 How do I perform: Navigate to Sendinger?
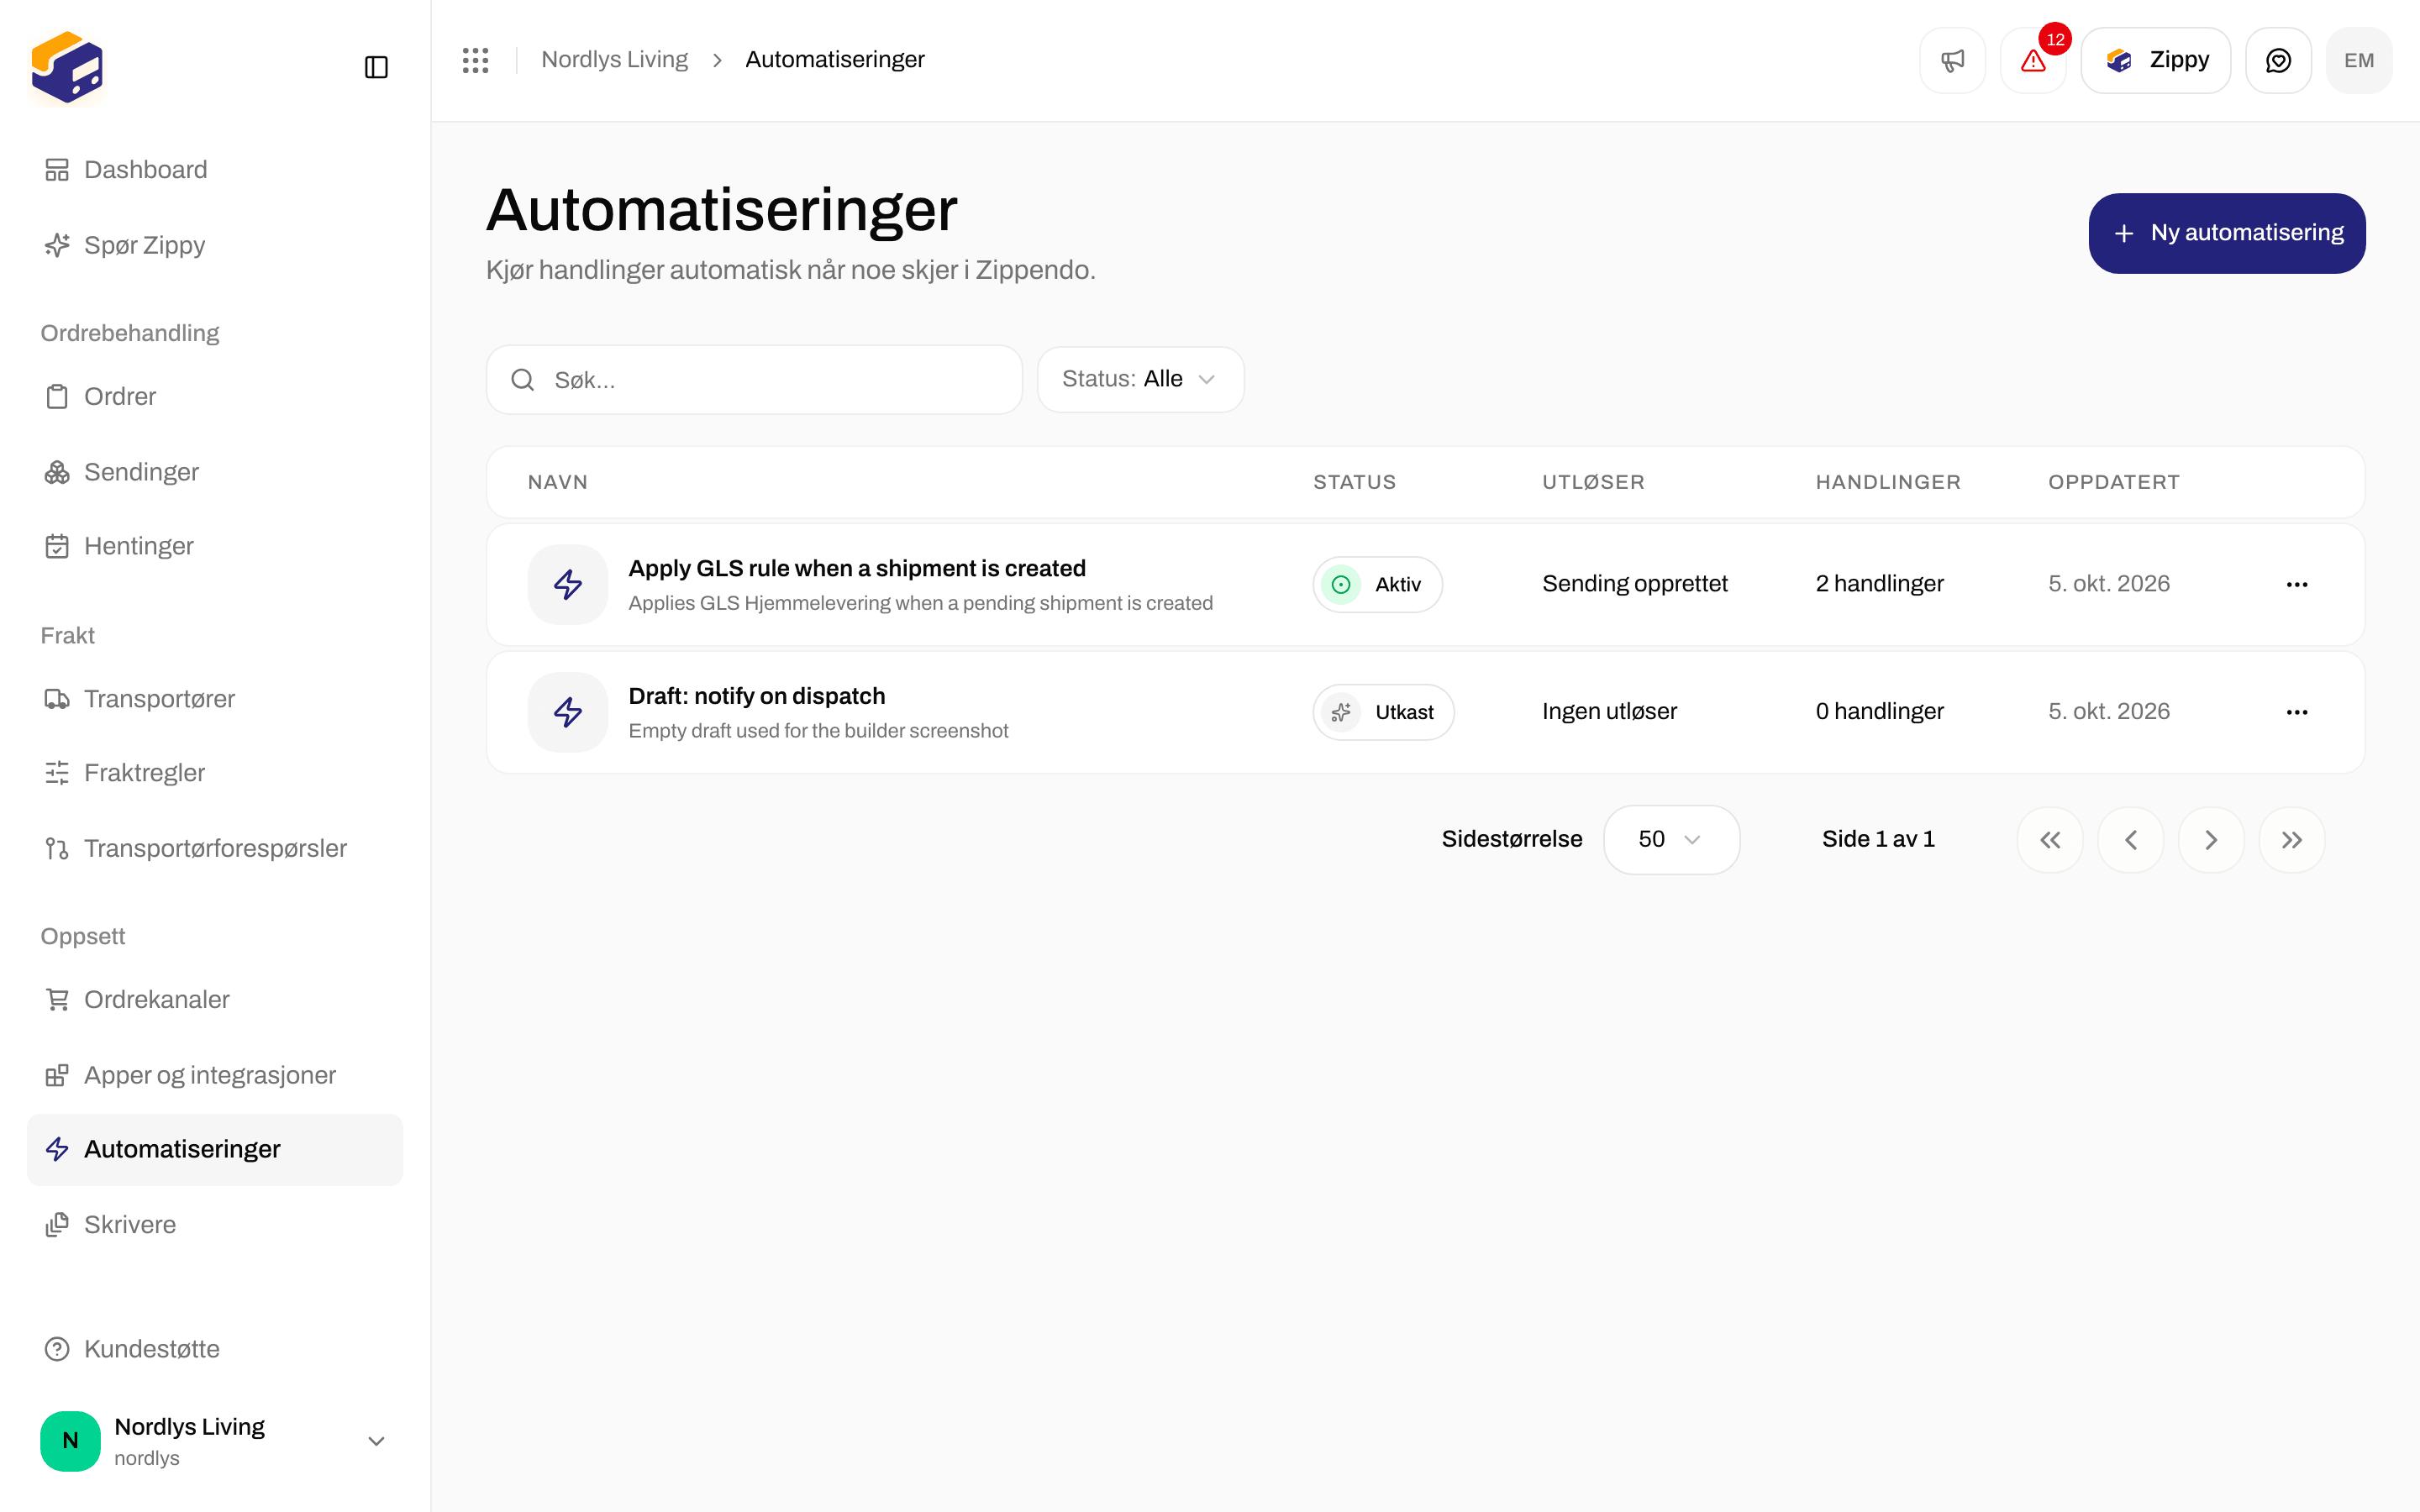point(215,472)
